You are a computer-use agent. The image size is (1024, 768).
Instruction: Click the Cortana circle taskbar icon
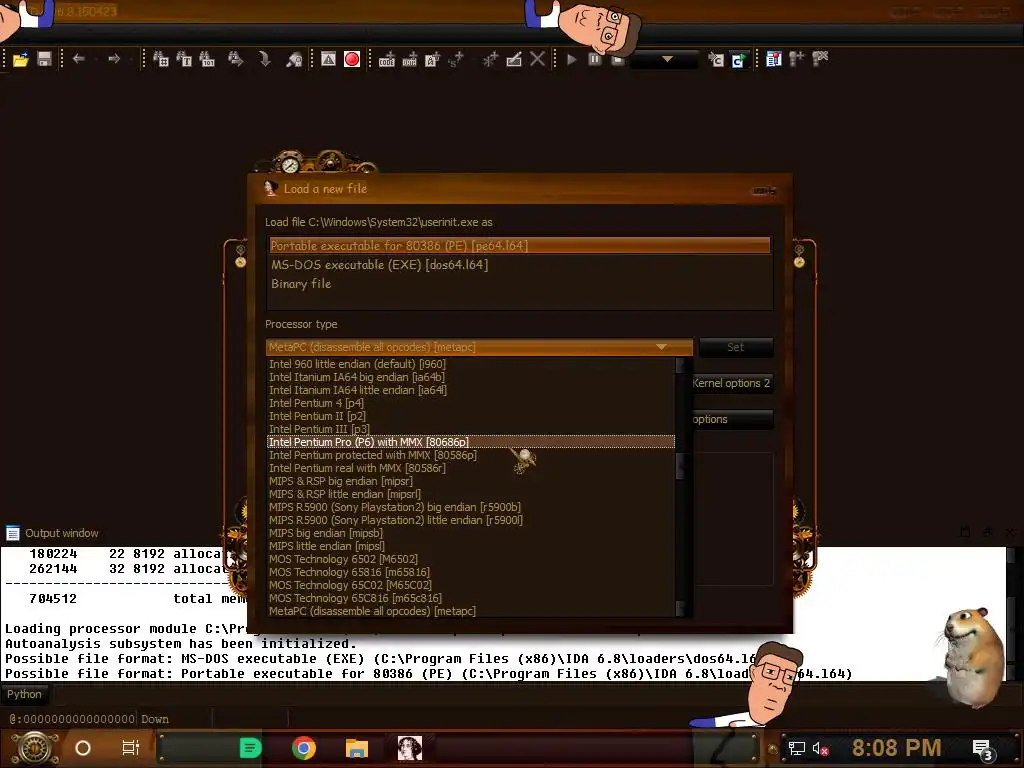(83, 748)
